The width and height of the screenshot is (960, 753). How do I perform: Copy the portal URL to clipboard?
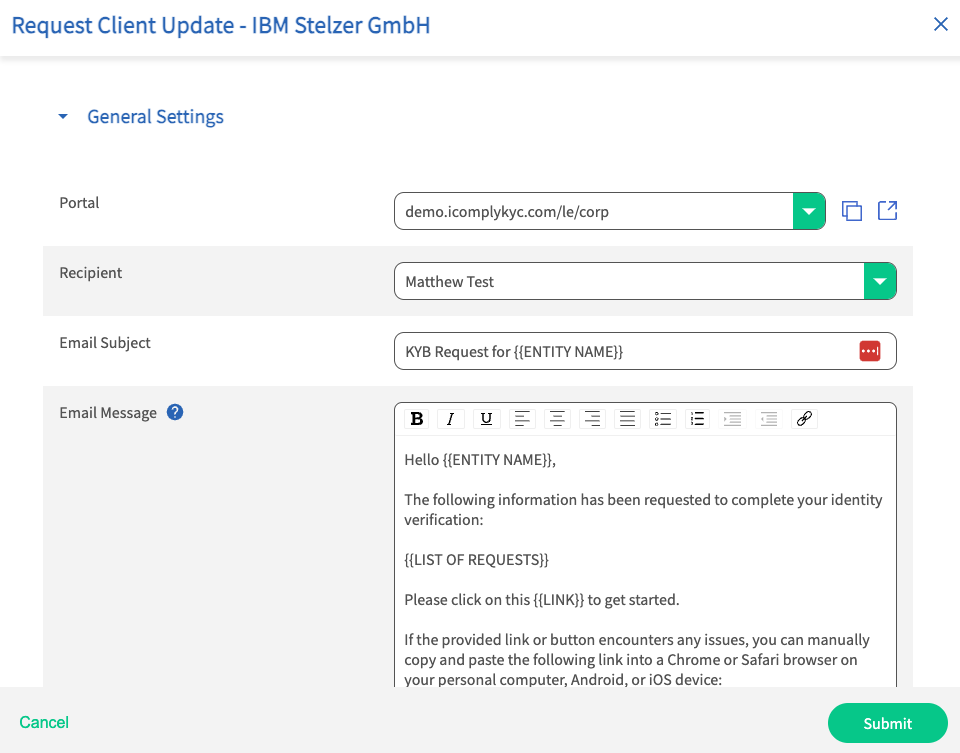pos(852,211)
